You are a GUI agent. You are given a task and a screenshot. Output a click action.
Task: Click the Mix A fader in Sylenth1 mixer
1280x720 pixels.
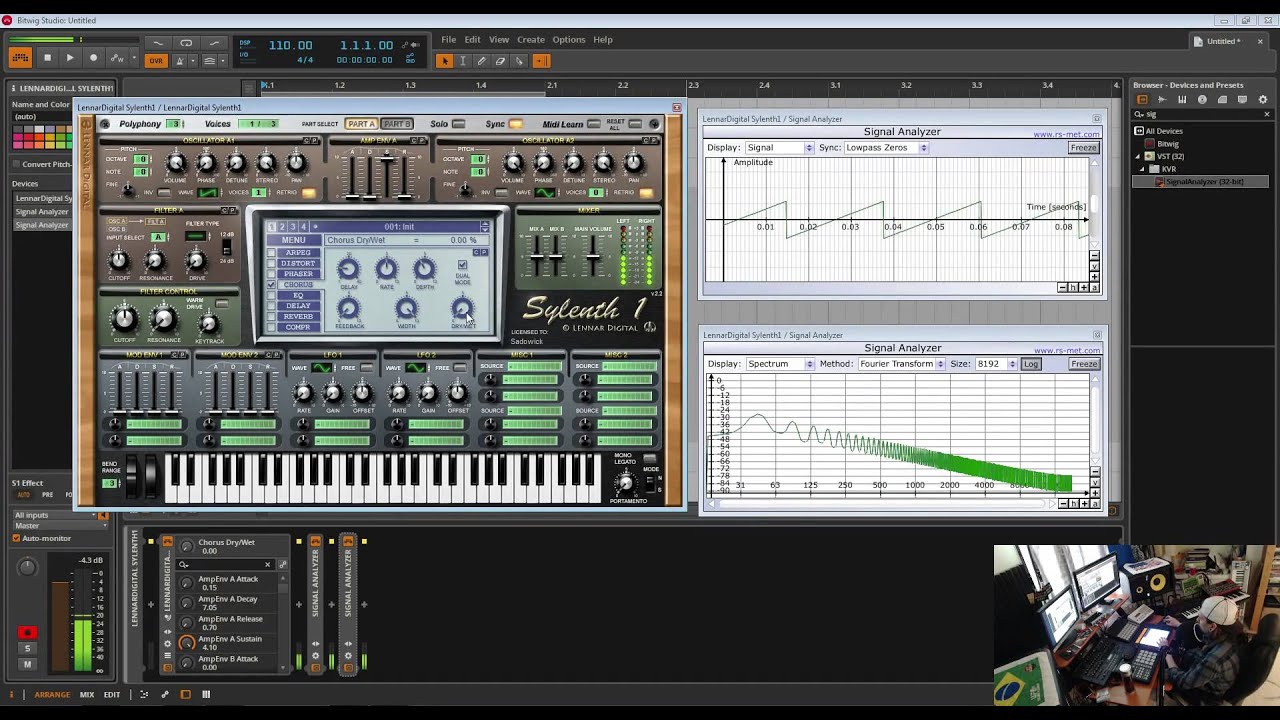point(537,259)
